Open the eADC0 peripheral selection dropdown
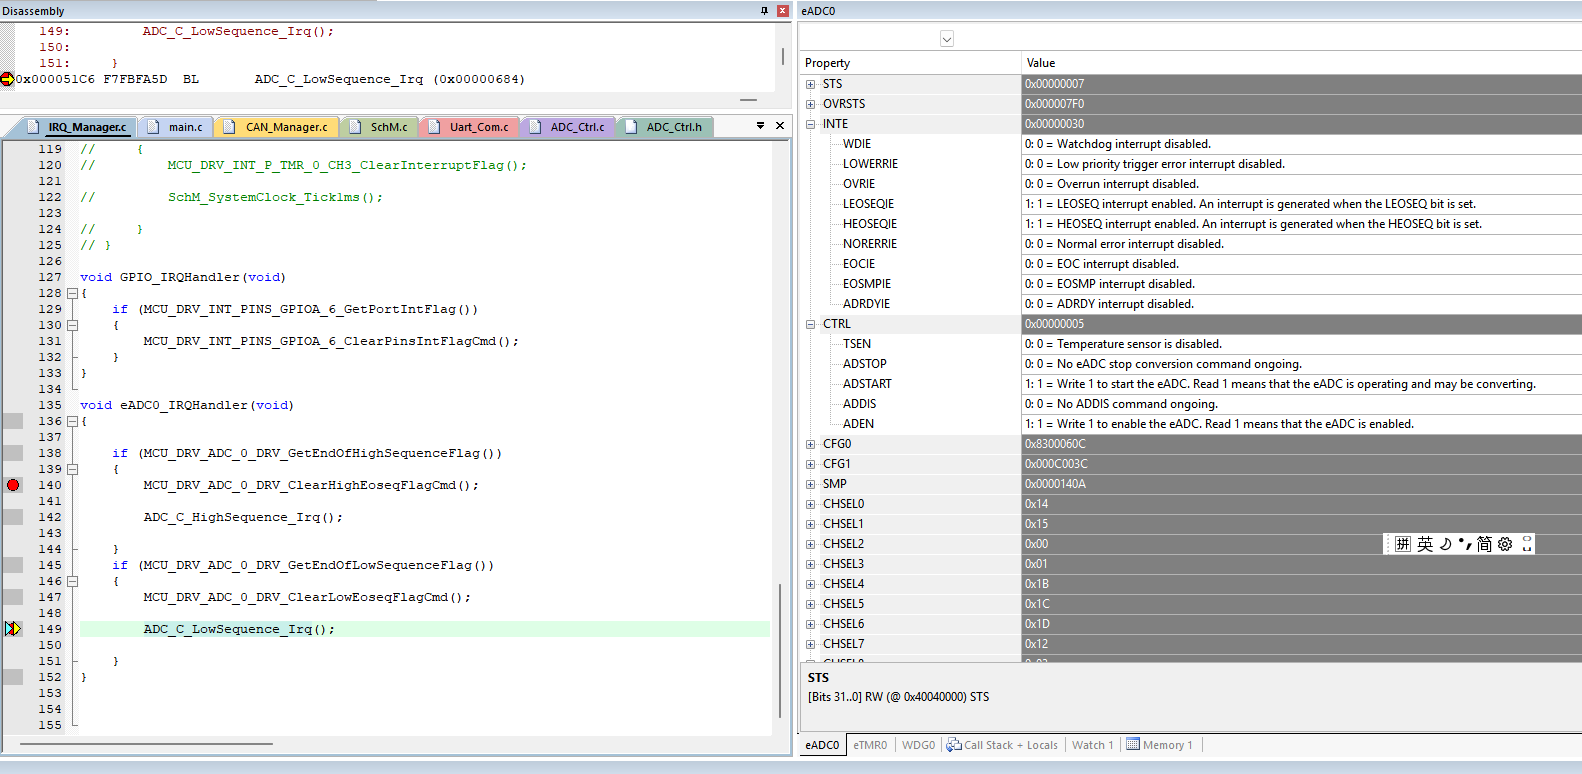This screenshot has height=774, width=1582. [x=947, y=39]
